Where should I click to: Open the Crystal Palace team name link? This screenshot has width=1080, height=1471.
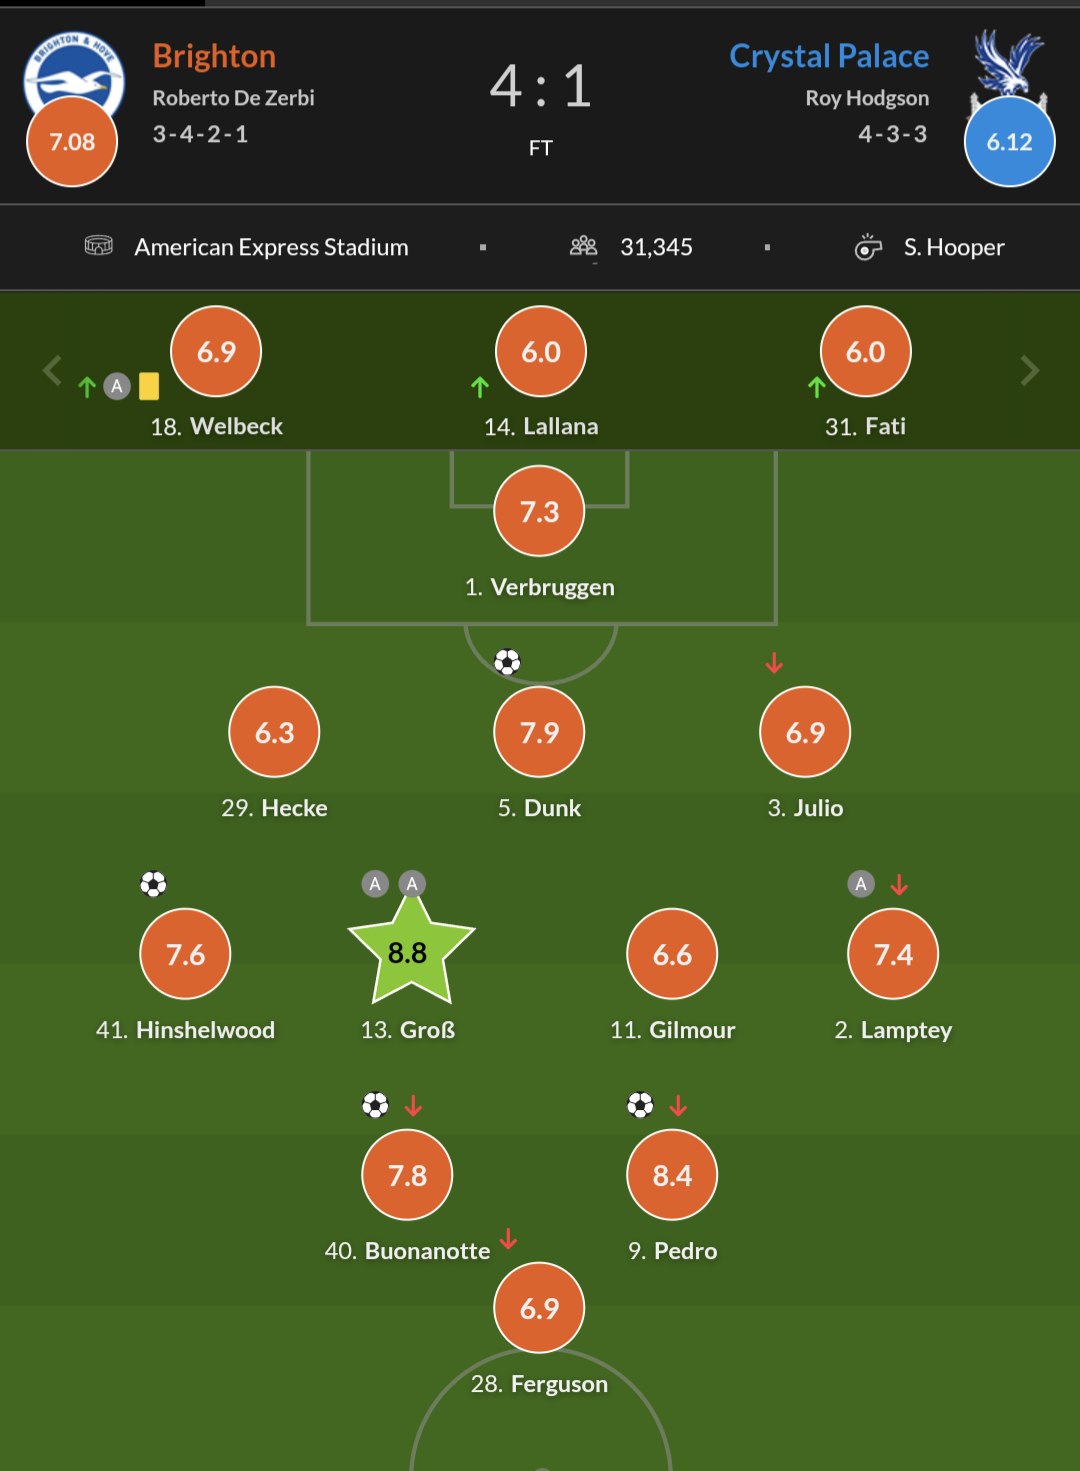[x=829, y=56]
